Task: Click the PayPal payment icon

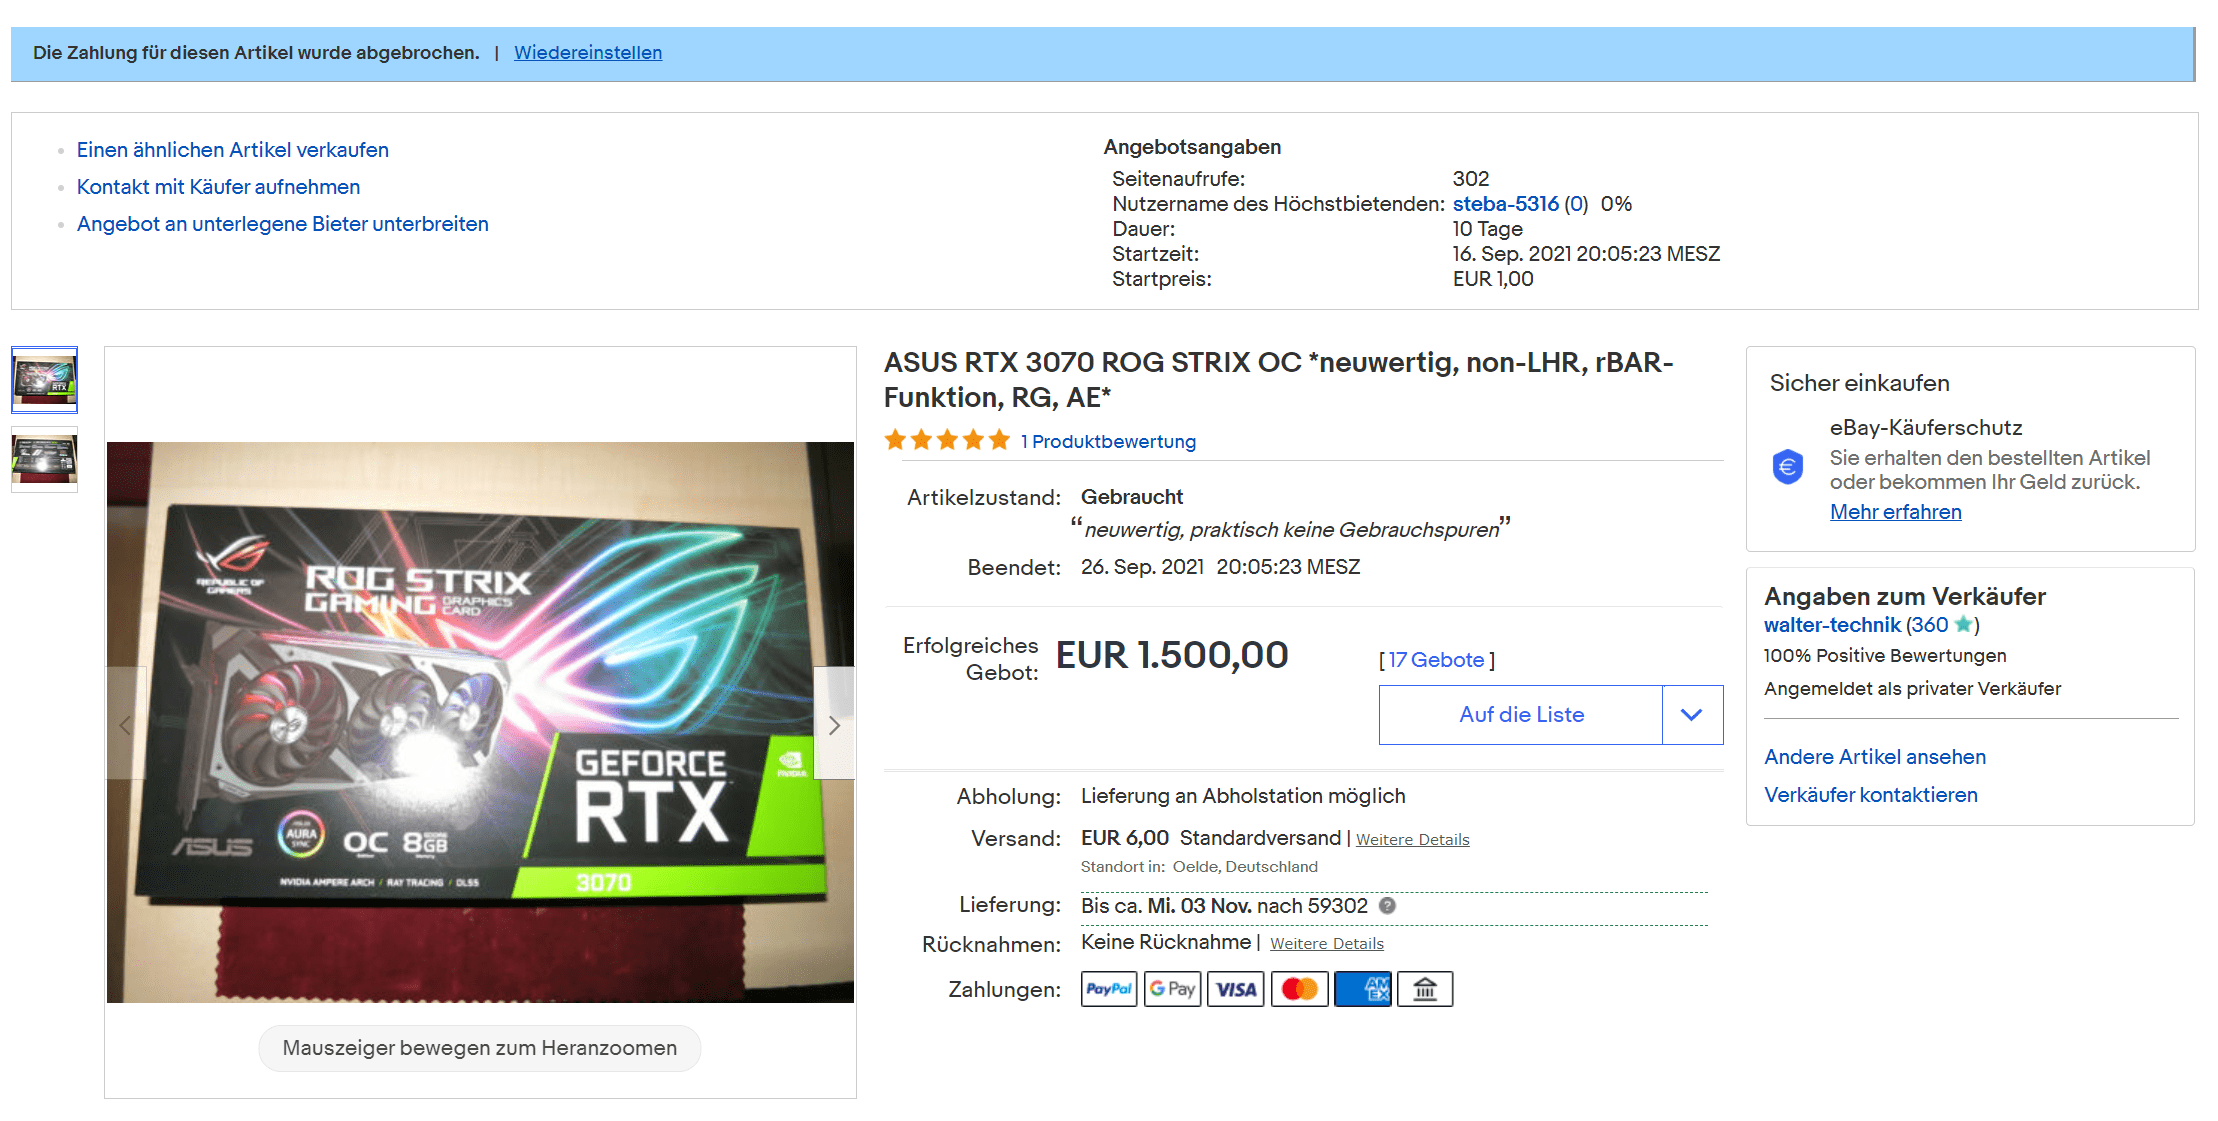Action: [x=1108, y=989]
